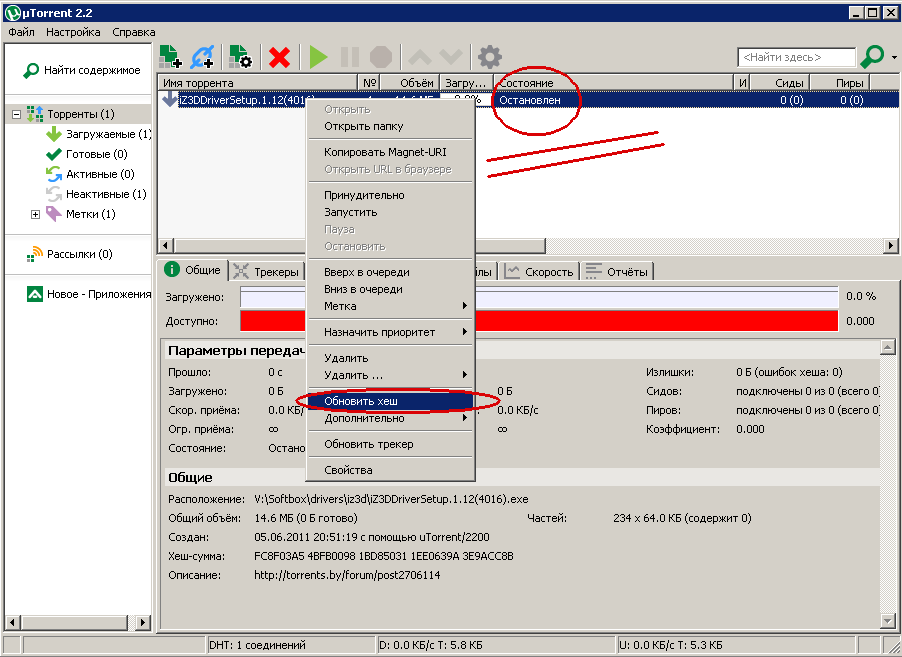Open the Настройка menu in menu bar

coord(73,32)
